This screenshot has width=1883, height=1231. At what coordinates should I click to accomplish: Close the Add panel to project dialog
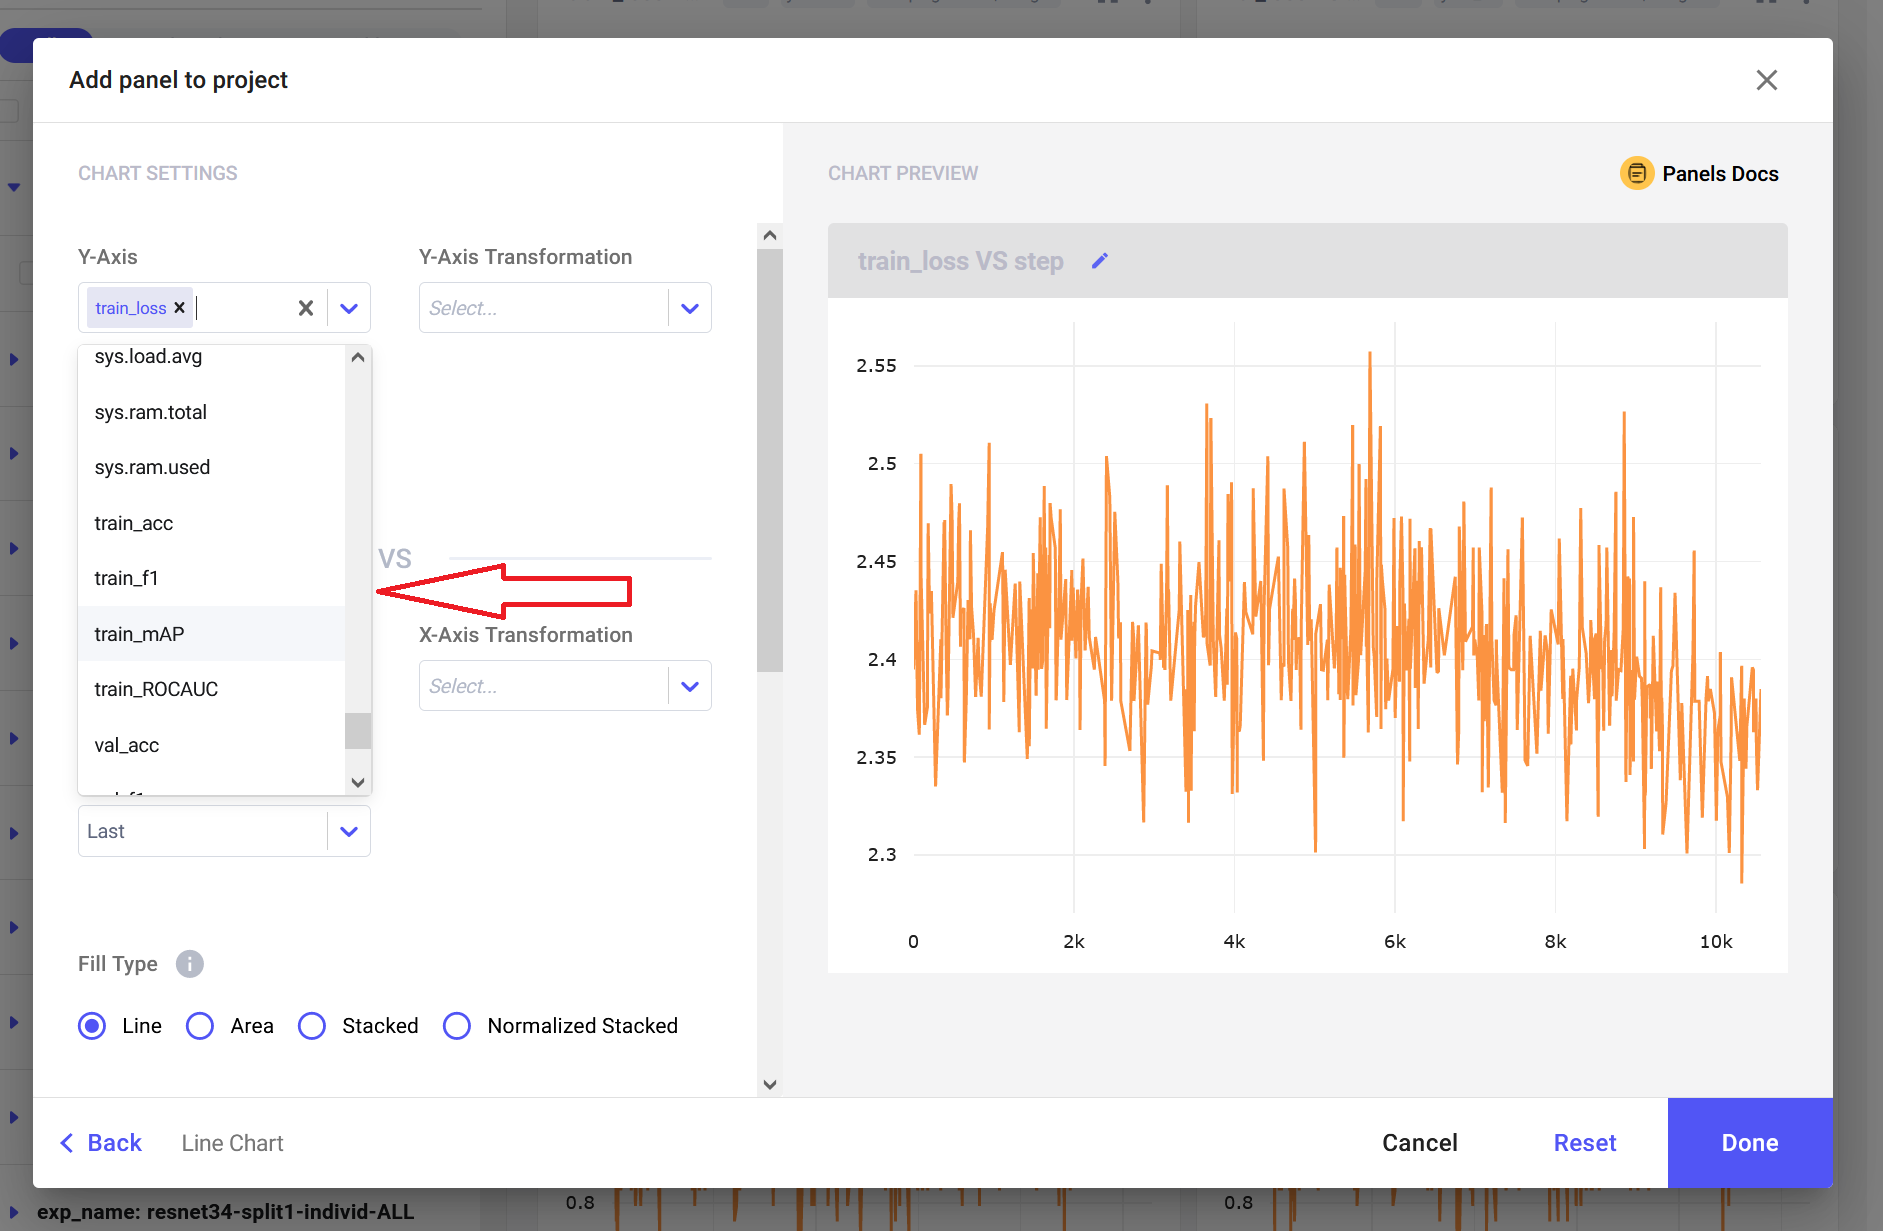pos(1767,80)
